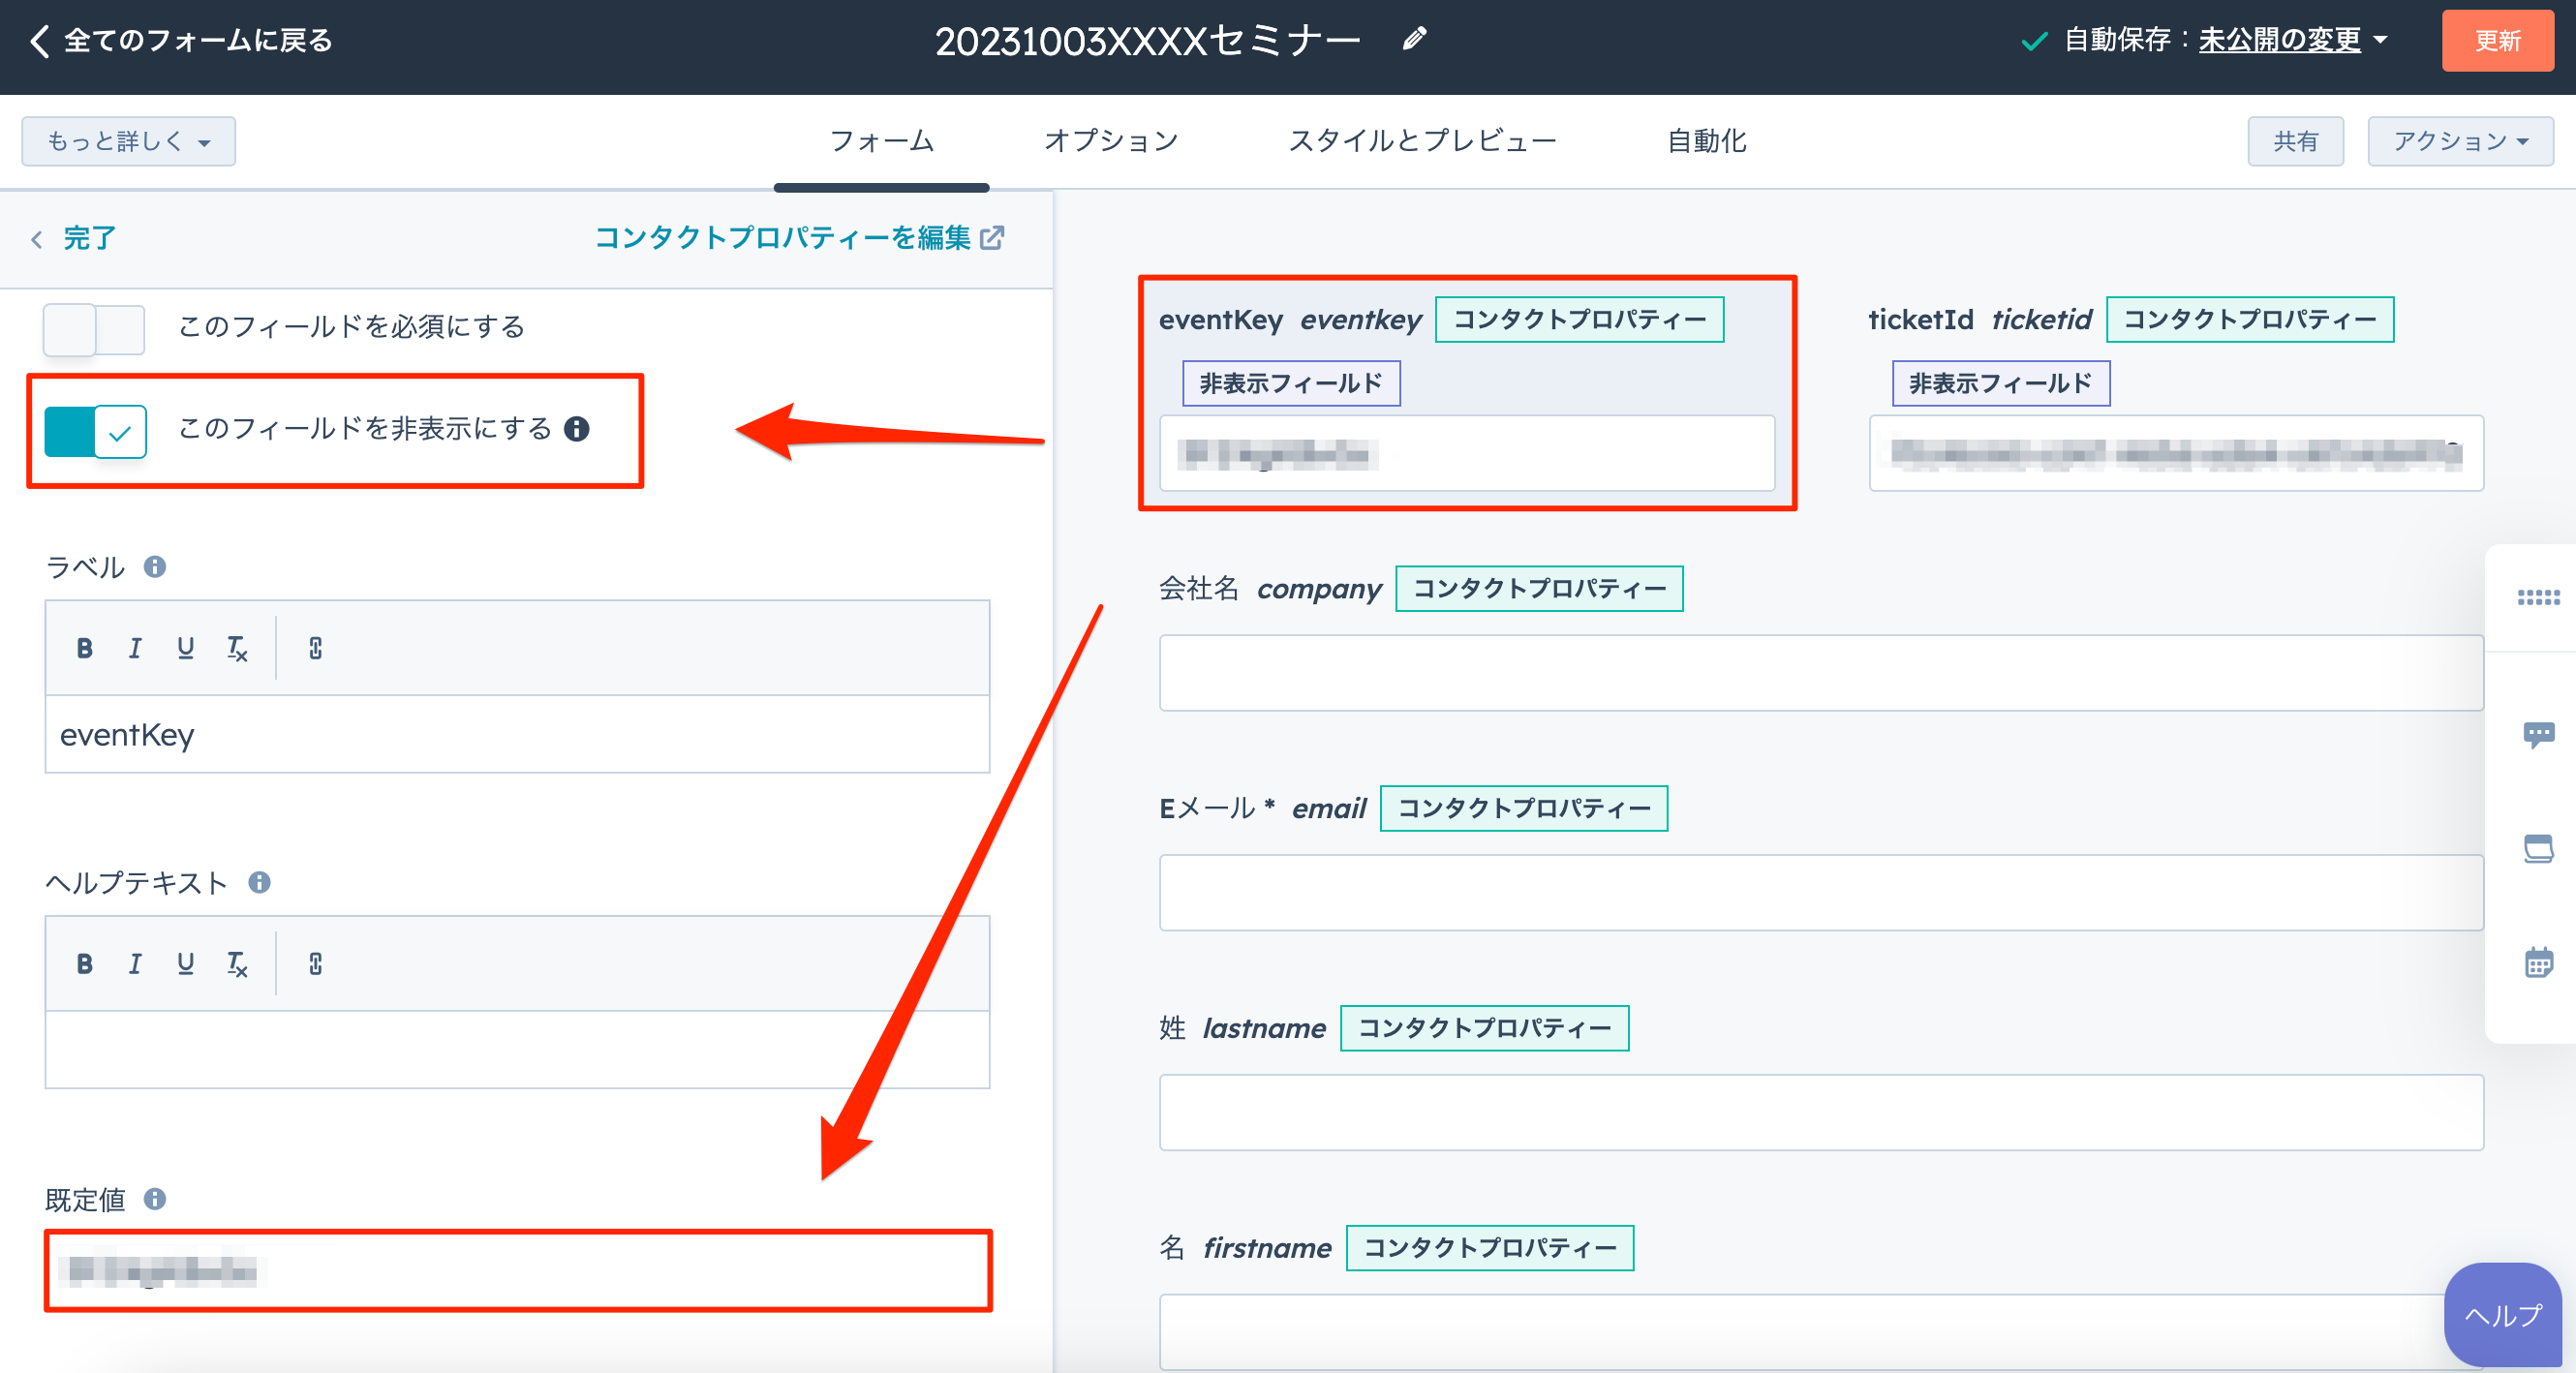Click the window icon in the right sidebar
2576x1373 pixels.
coord(2538,849)
